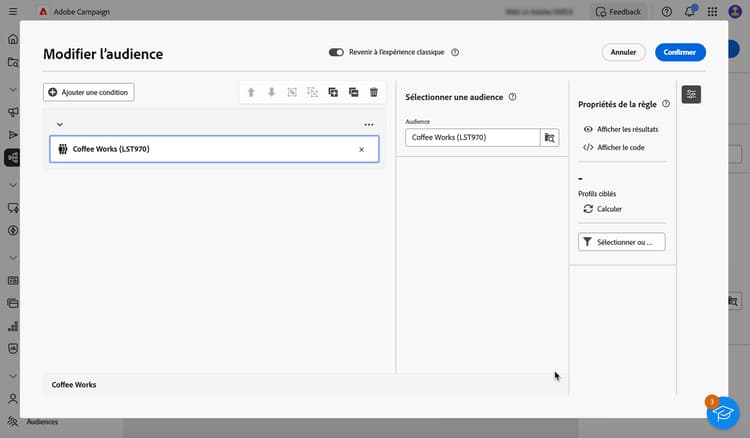Click the Audience field Coffee Works (LST970)
The image size is (750, 438).
point(473,138)
